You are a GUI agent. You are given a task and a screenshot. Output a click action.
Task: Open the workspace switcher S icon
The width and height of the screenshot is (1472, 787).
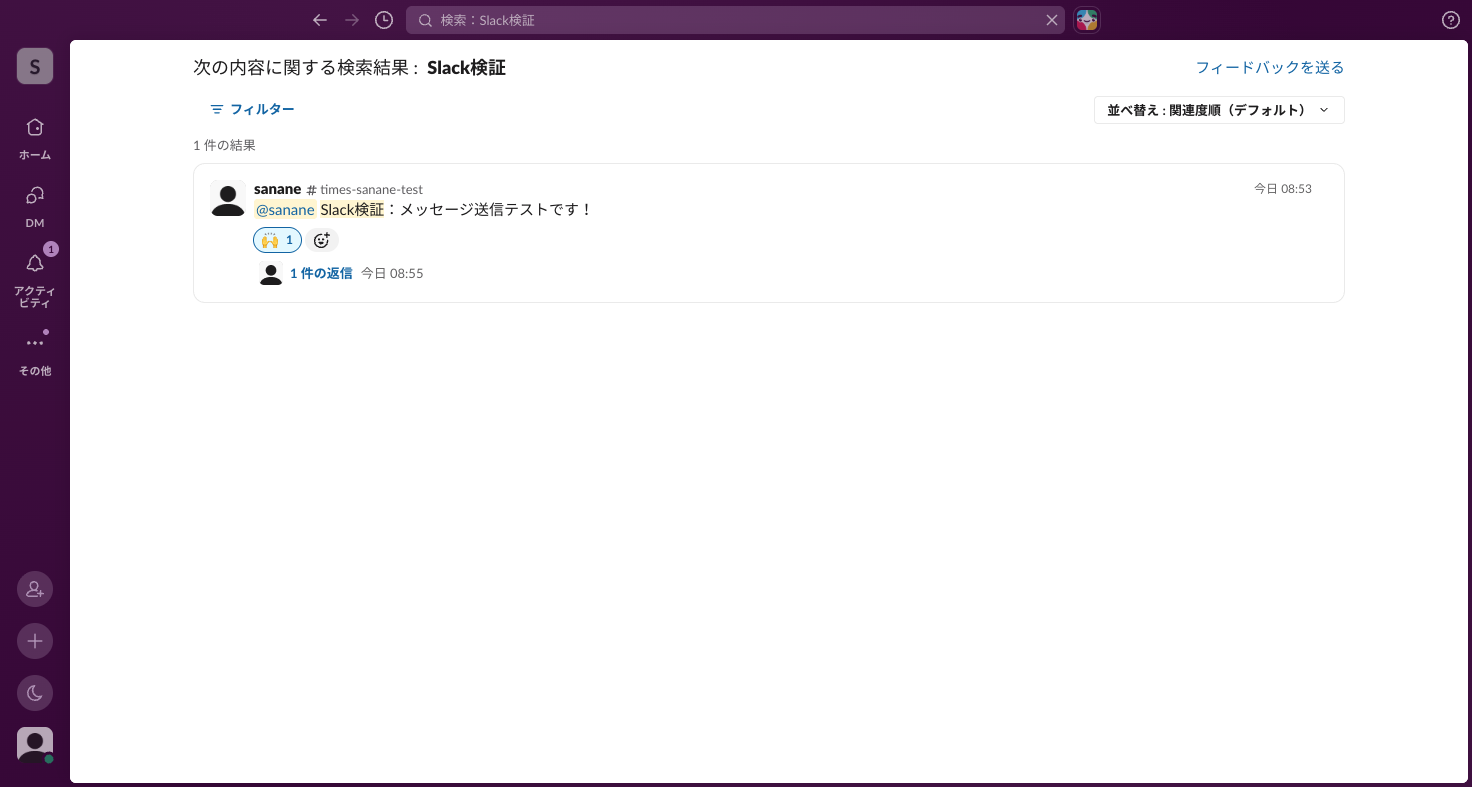35,66
